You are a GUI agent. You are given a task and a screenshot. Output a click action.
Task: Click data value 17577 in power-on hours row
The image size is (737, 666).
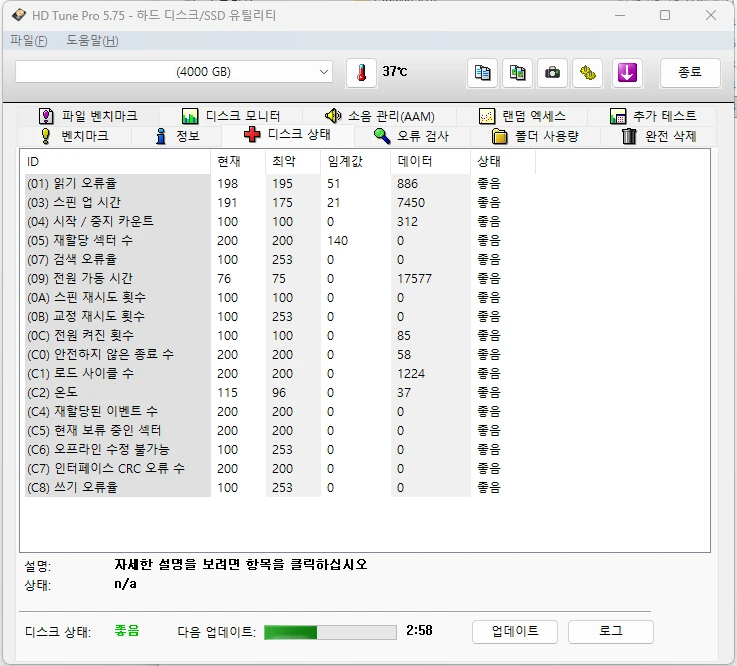(x=414, y=279)
